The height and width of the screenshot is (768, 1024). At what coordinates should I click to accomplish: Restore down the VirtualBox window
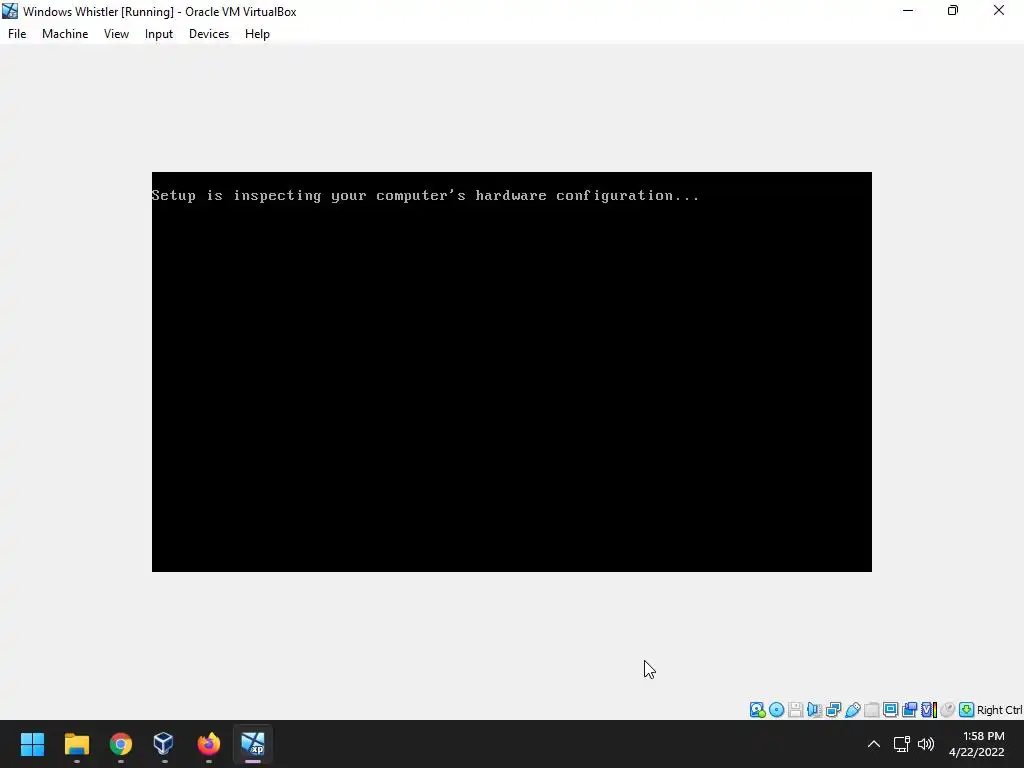pyautogui.click(x=953, y=10)
